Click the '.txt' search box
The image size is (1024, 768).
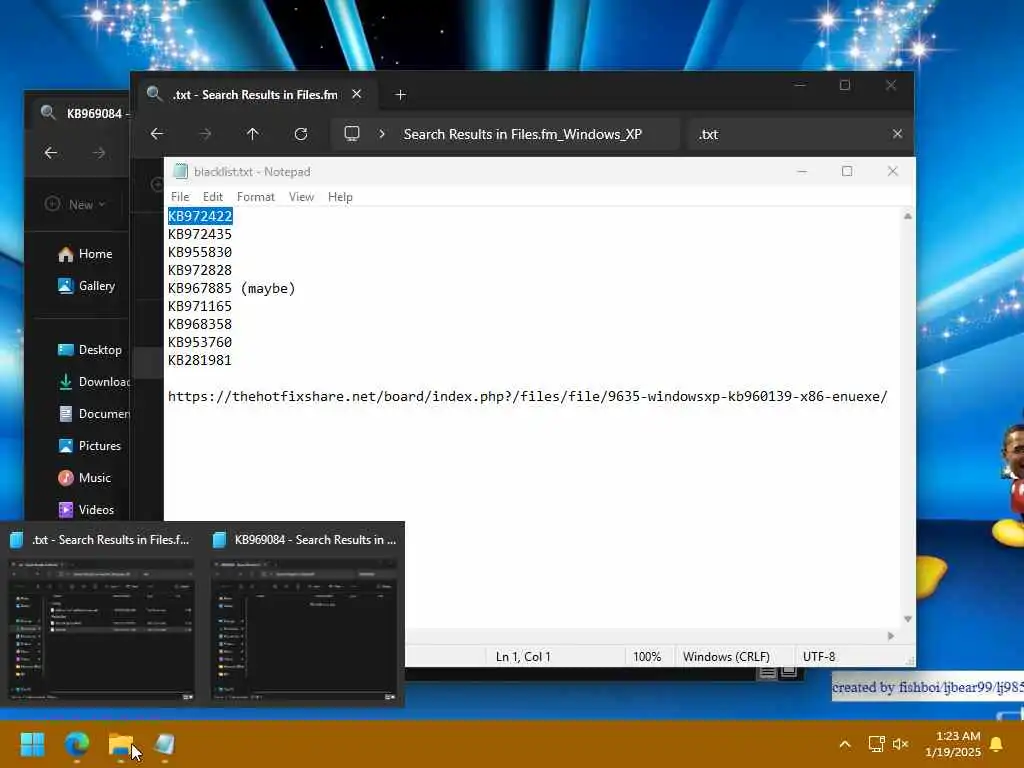point(790,134)
